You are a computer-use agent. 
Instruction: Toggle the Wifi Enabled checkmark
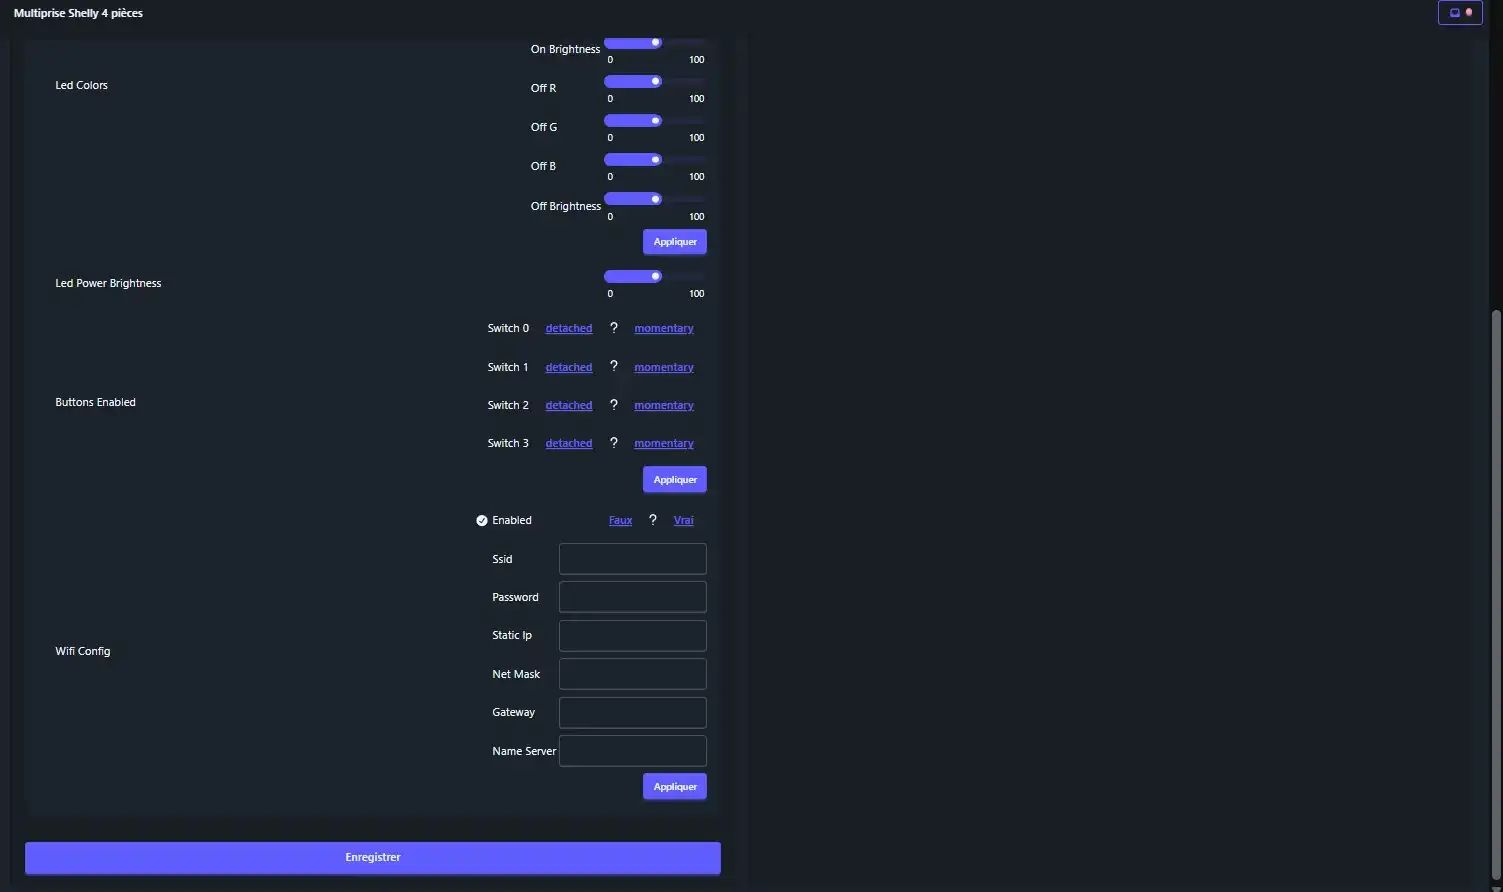(482, 521)
